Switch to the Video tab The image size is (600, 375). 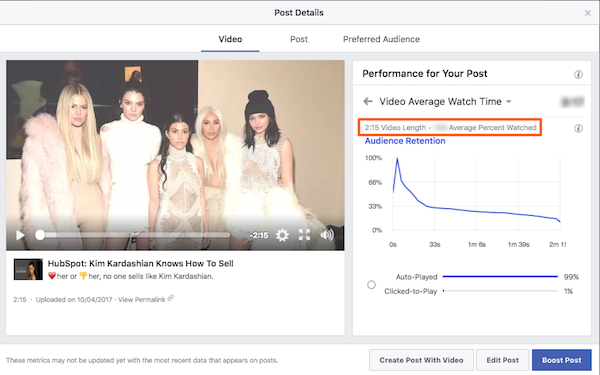tap(230, 39)
